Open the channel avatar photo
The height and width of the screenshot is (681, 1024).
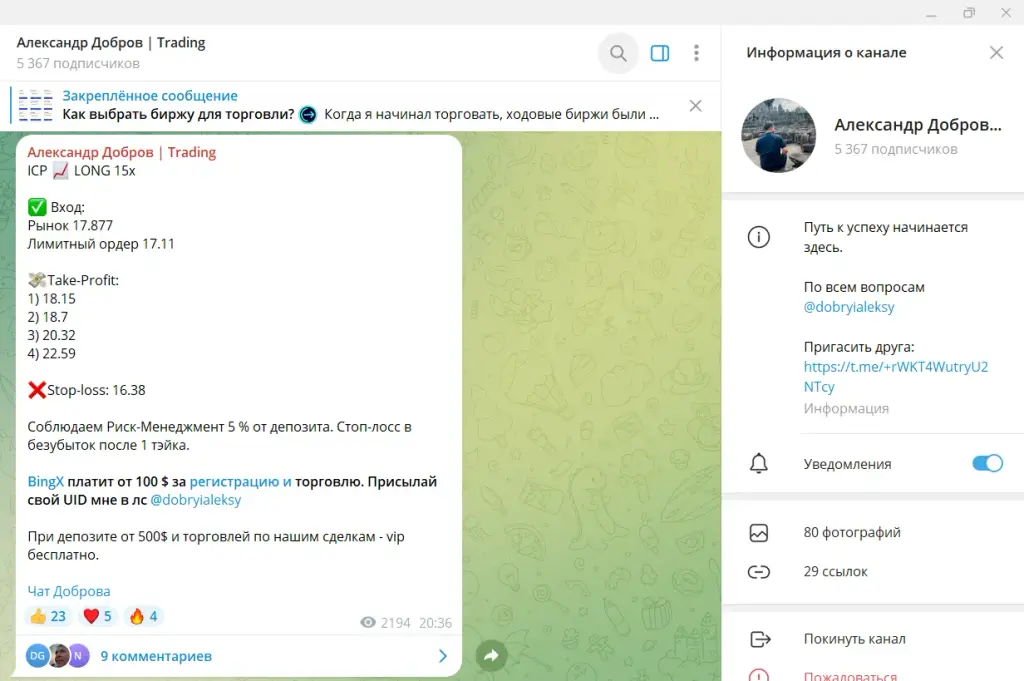click(x=778, y=135)
